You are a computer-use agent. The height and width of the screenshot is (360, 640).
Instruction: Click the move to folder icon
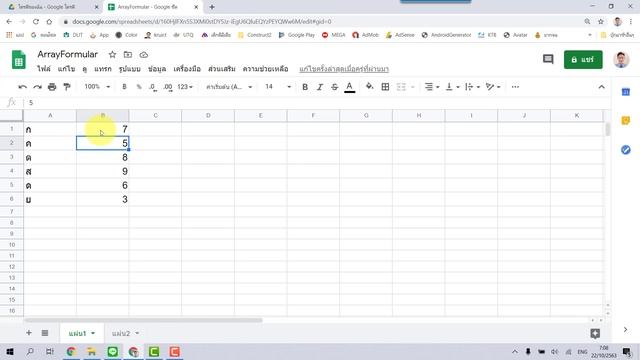point(128,54)
